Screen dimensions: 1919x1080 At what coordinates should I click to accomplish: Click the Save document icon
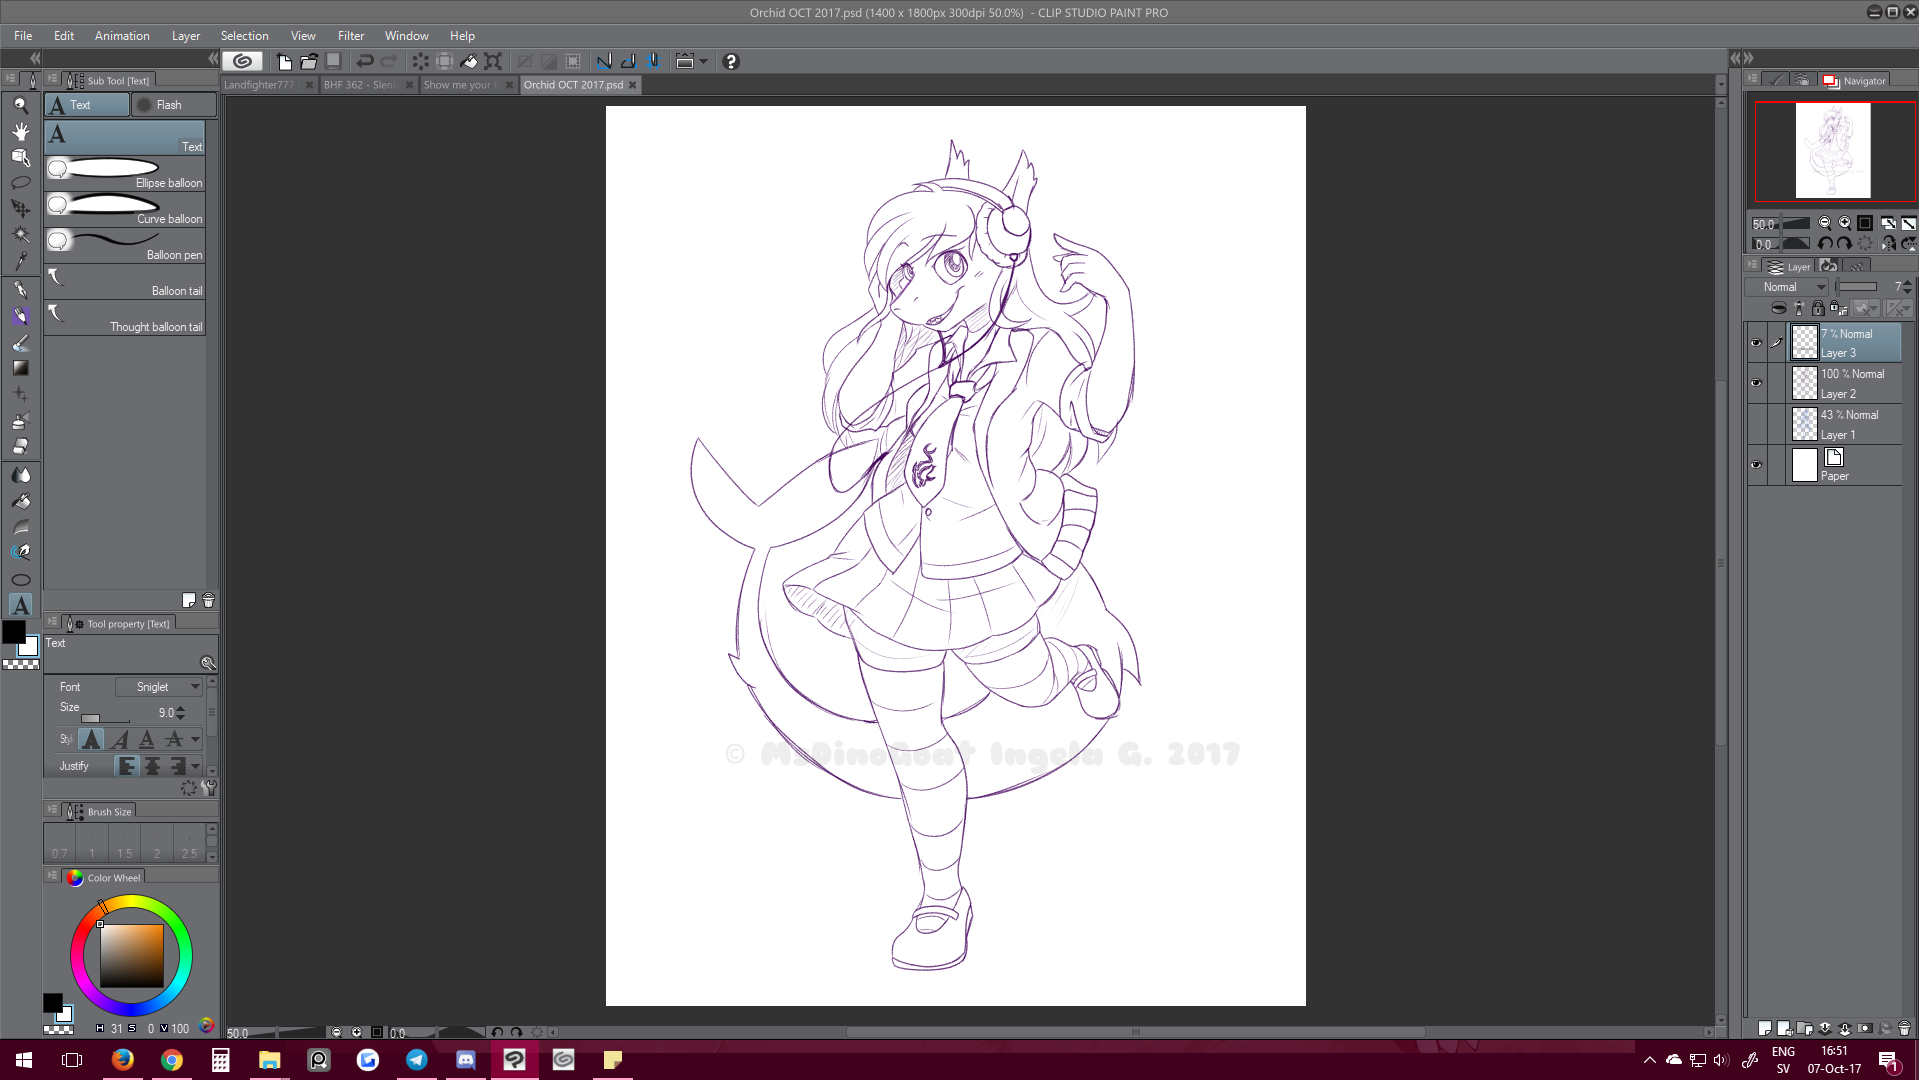pyautogui.click(x=334, y=62)
